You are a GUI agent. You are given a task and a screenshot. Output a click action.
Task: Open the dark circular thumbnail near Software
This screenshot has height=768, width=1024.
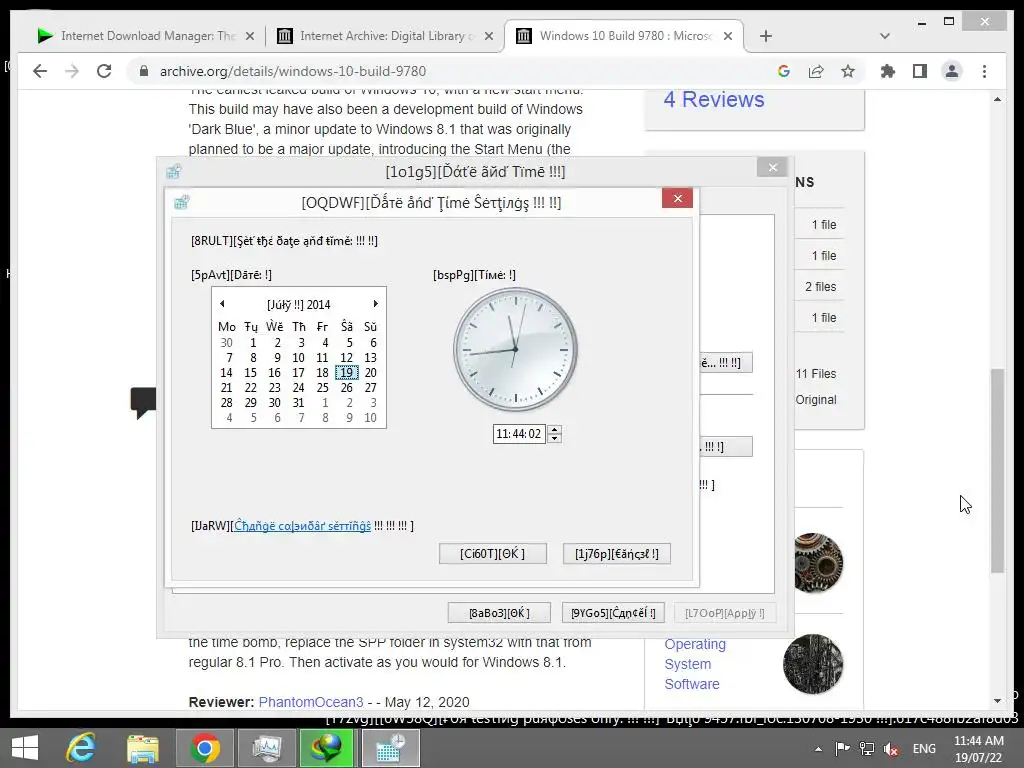(813, 664)
